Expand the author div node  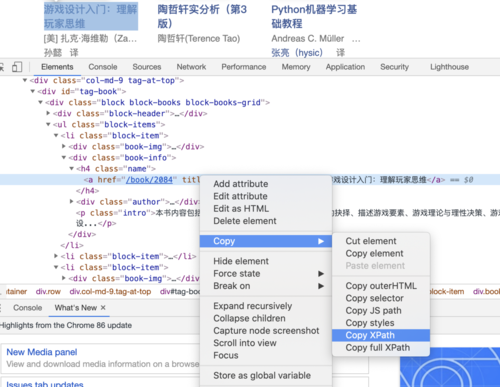(71, 201)
